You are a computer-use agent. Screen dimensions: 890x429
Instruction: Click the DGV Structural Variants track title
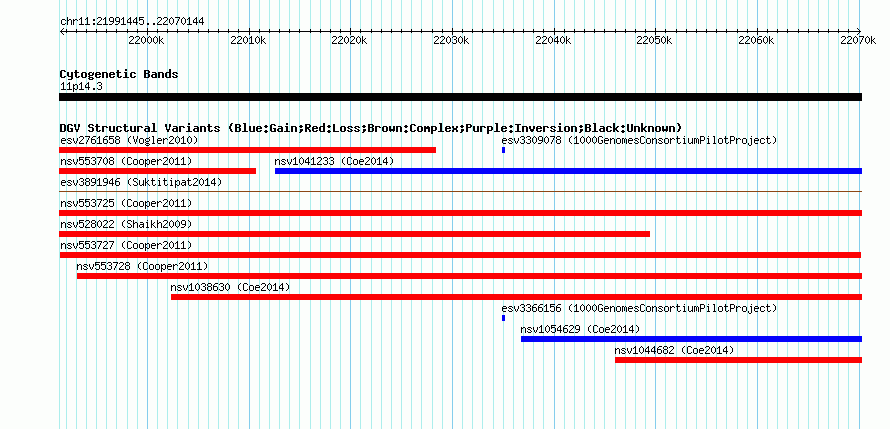click(371, 127)
